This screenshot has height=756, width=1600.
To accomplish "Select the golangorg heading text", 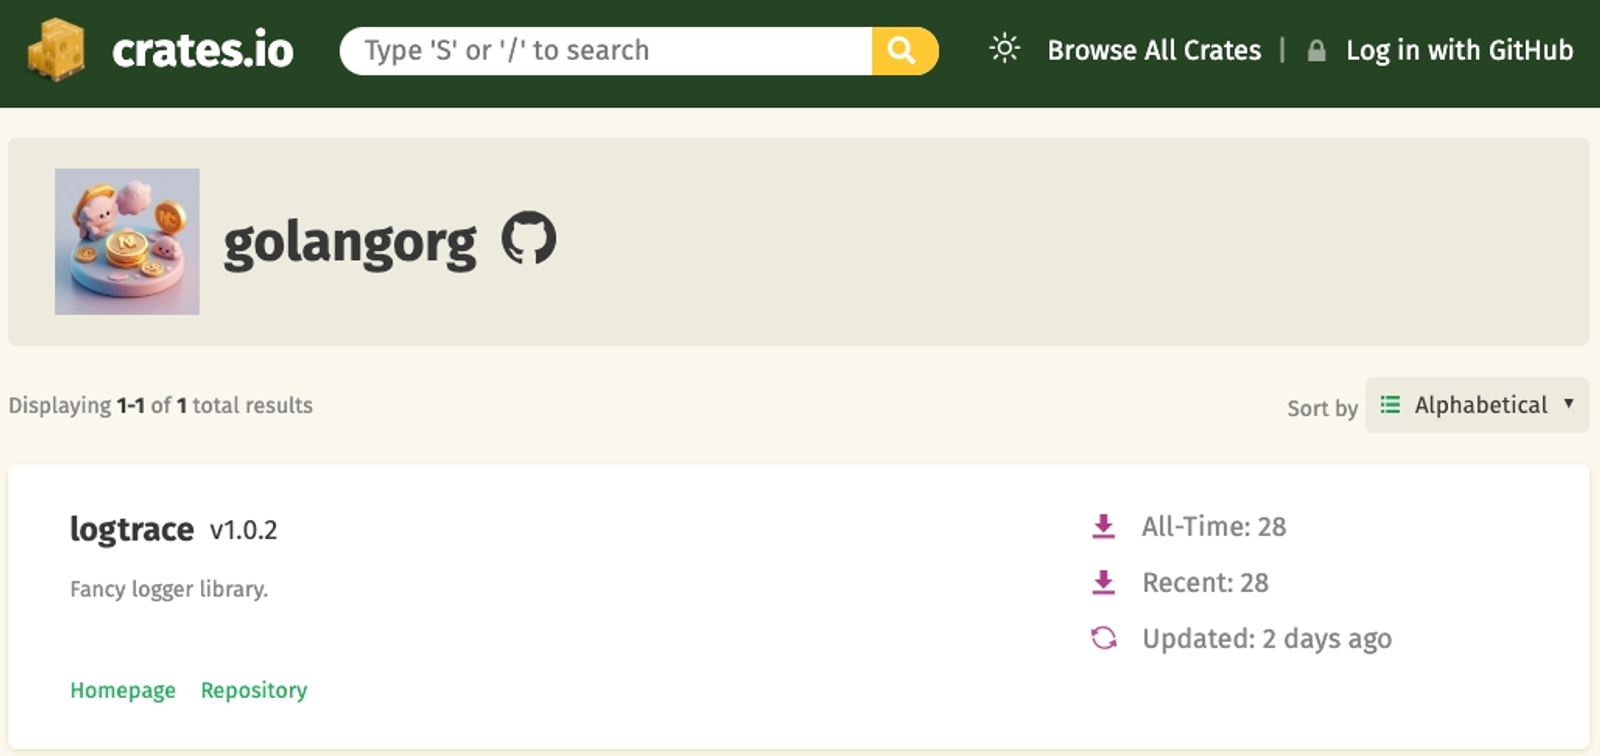I will pyautogui.click(x=350, y=244).
